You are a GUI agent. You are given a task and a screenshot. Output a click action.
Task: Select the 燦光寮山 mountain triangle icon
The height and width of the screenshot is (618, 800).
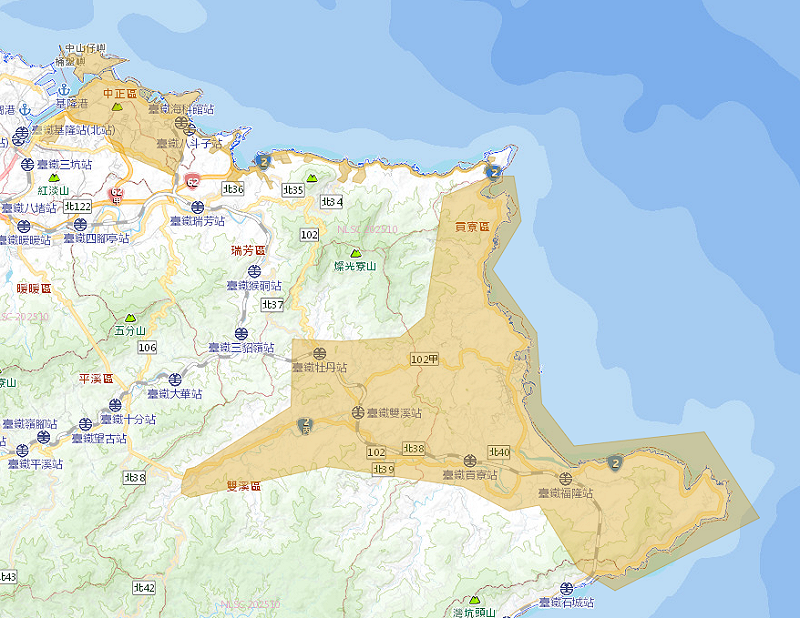tap(356, 254)
